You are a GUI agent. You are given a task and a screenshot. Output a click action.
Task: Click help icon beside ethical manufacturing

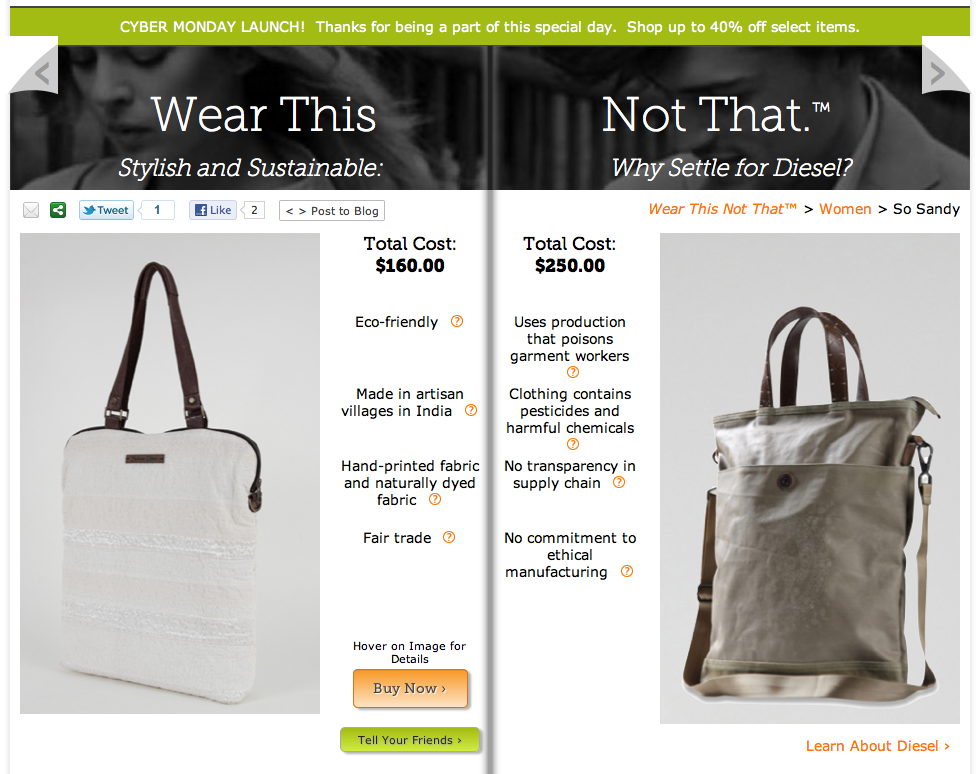click(x=627, y=571)
